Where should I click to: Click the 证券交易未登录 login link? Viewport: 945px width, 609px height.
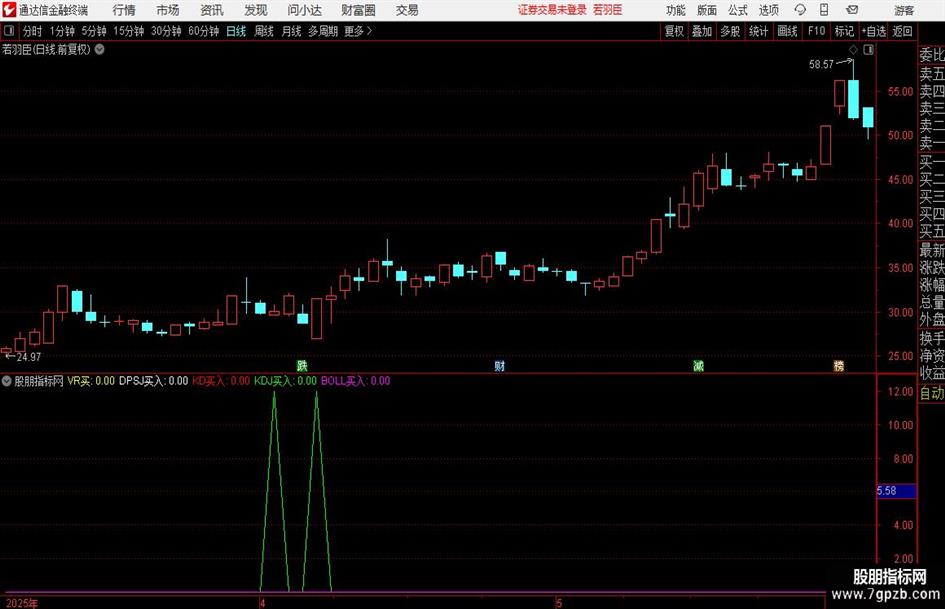(x=552, y=10)
